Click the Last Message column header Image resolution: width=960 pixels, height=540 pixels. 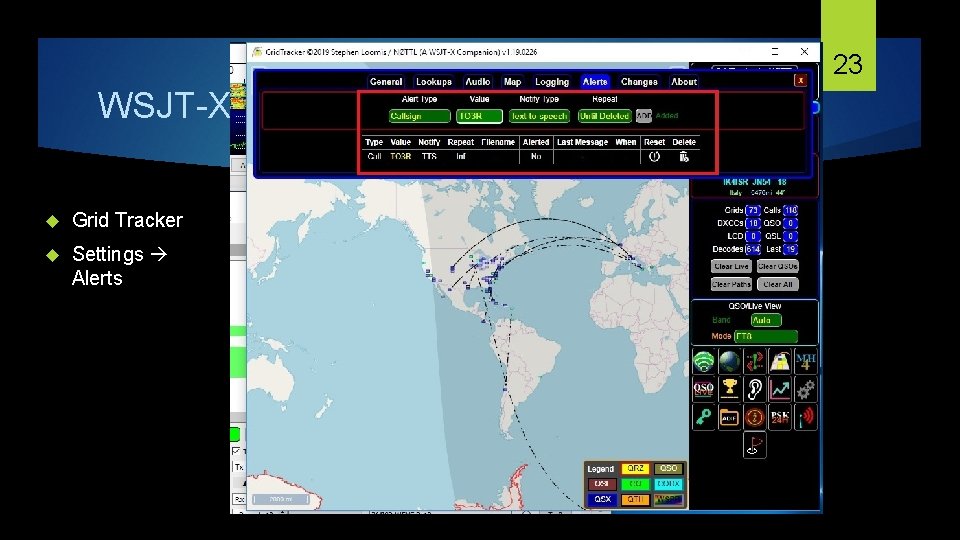coord(582,142)
